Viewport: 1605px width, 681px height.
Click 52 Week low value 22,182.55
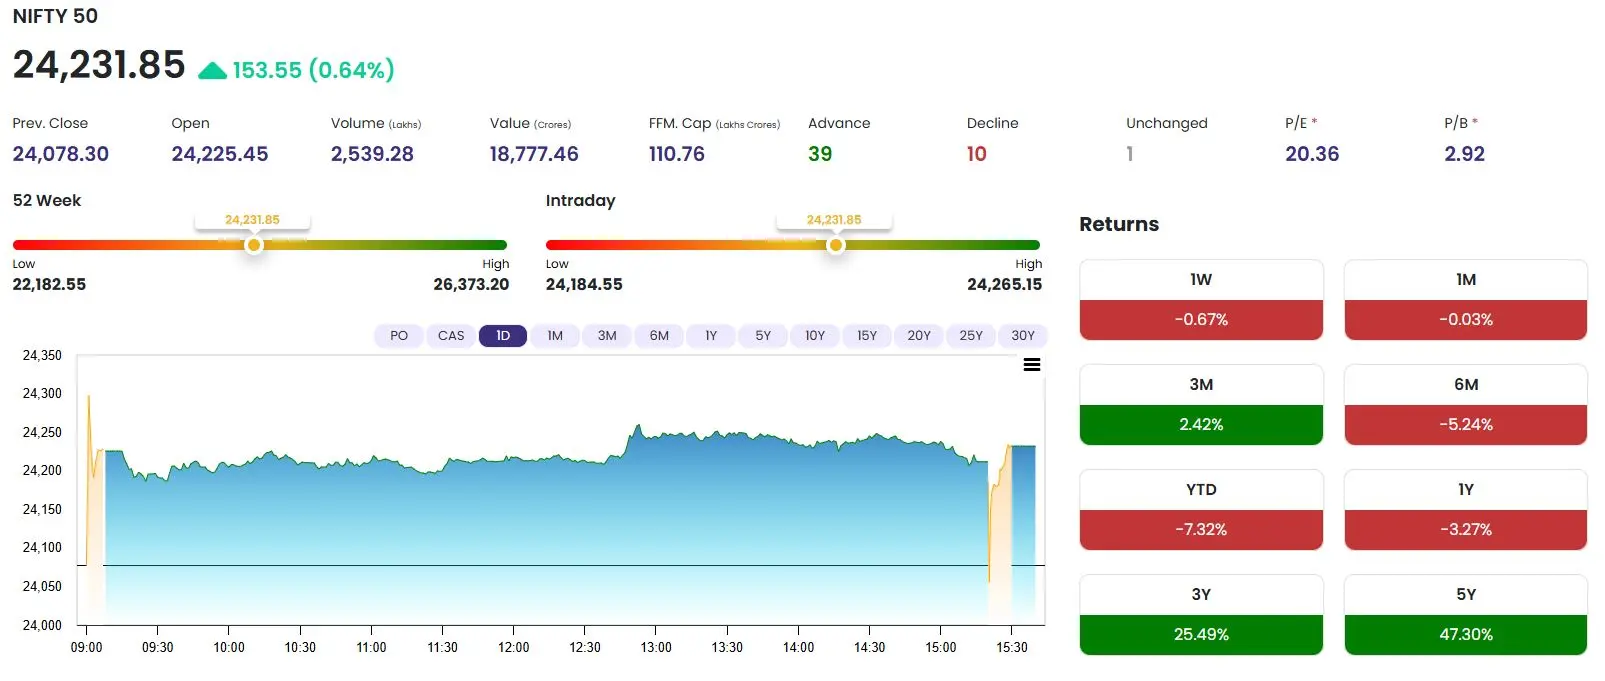(x=49, y=285)
